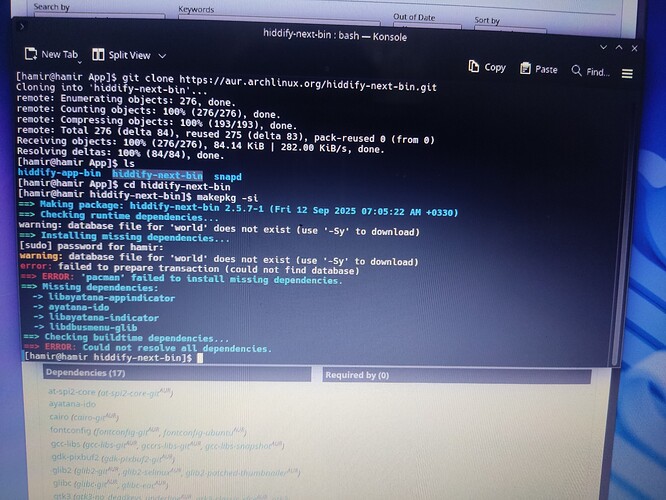Paste clipboard into terminal
This screenshot has width=666, height=500.
539,69
